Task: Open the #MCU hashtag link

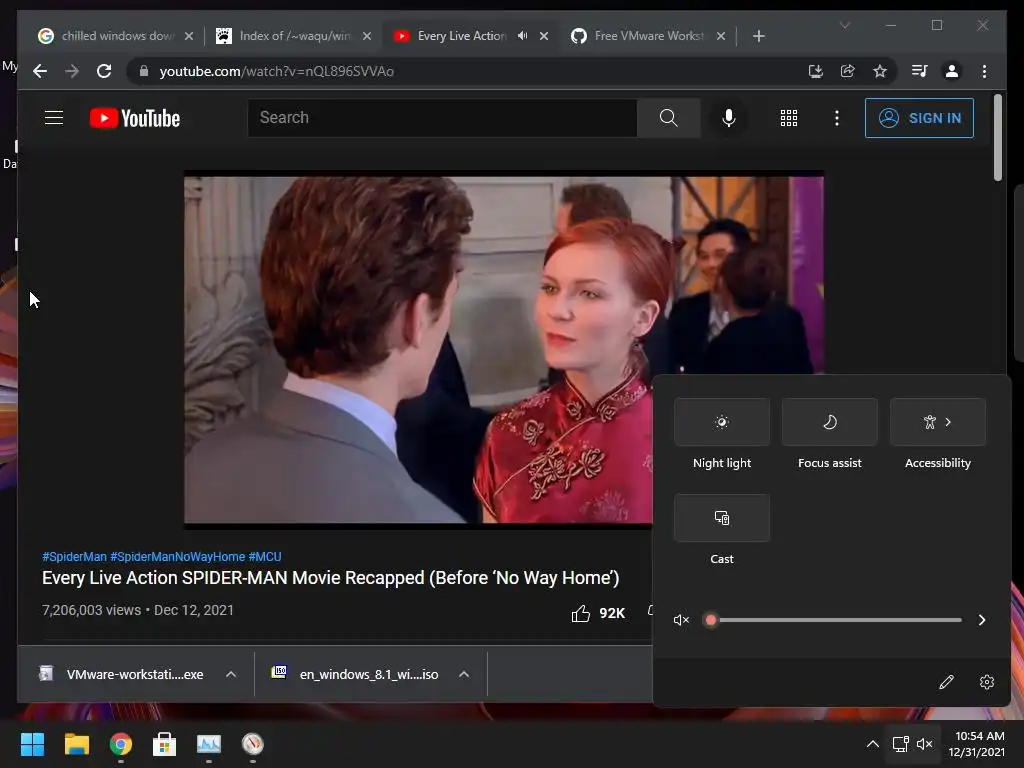Action: click(265, 556)
